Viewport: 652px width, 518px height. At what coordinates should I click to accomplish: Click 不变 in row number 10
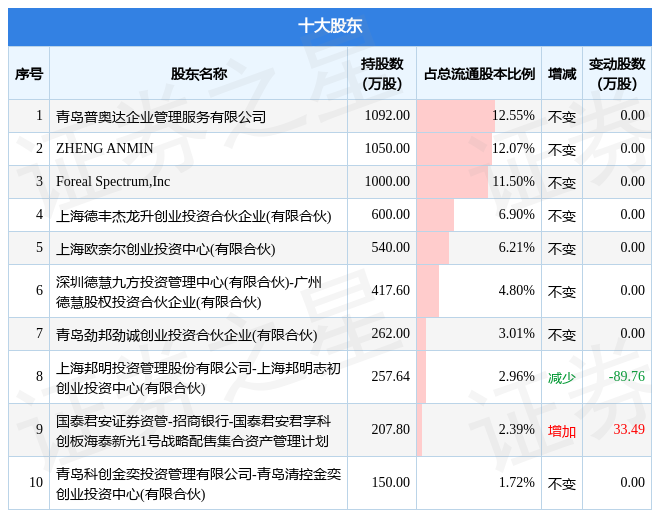562,484
